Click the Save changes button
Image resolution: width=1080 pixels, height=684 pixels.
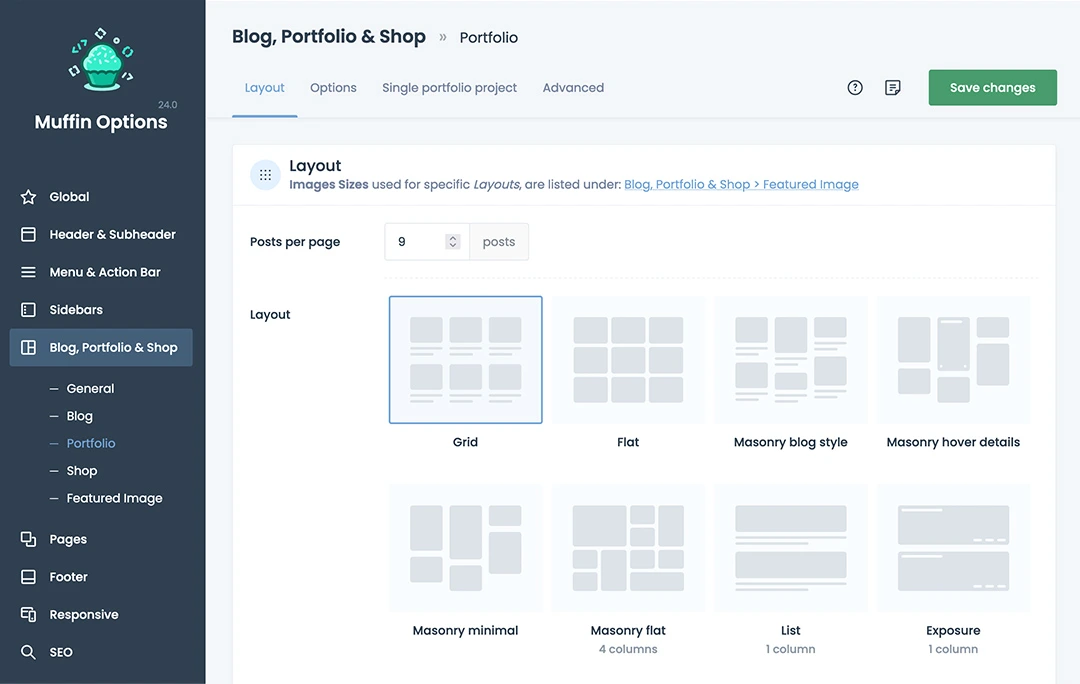992,88
